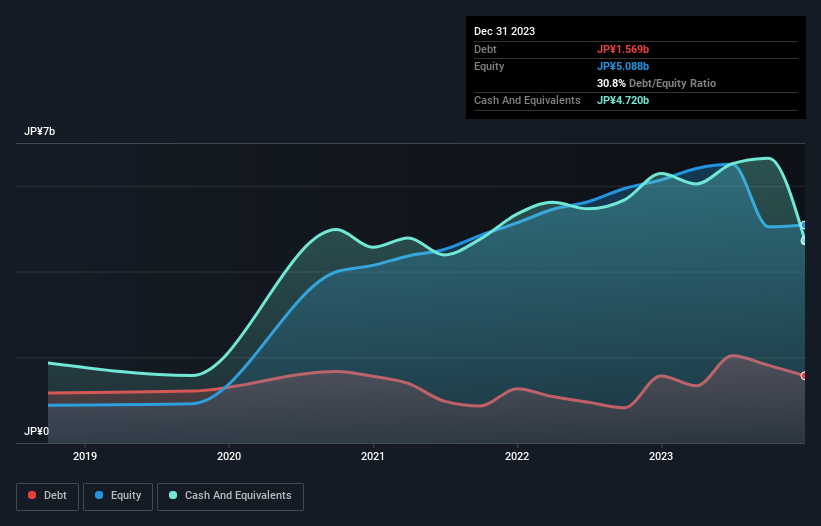Click the tooltip Equity row label
821x526 pixels.
pos(489,66)
